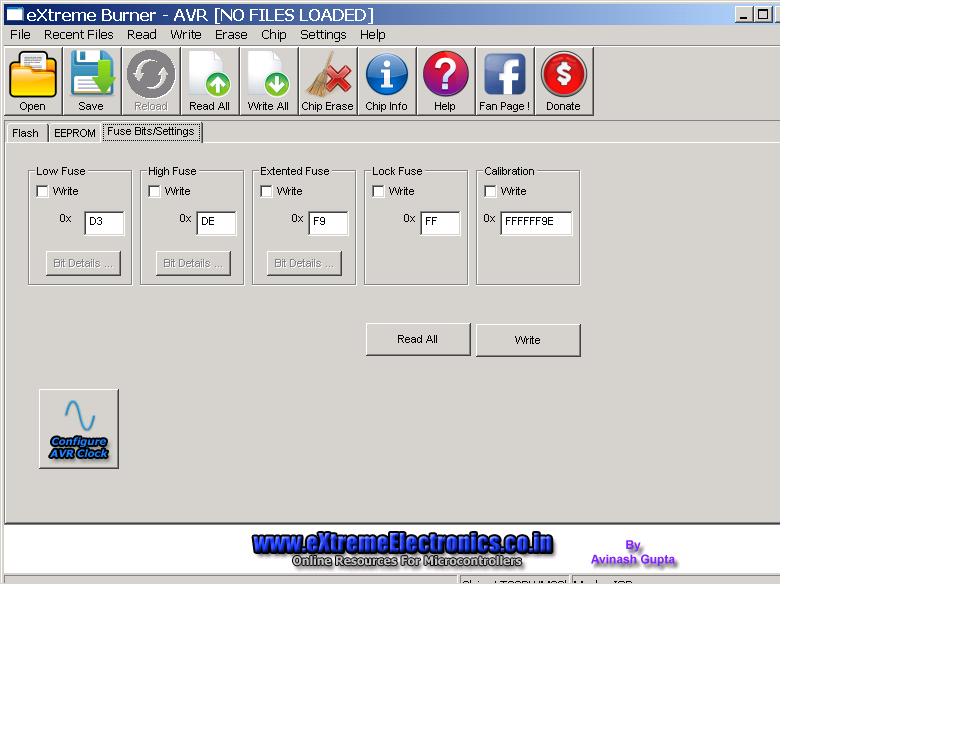The image size is (980, 735).
Task: Tick Write checkbox under Lock Fuse
Action: click(378, 191)
